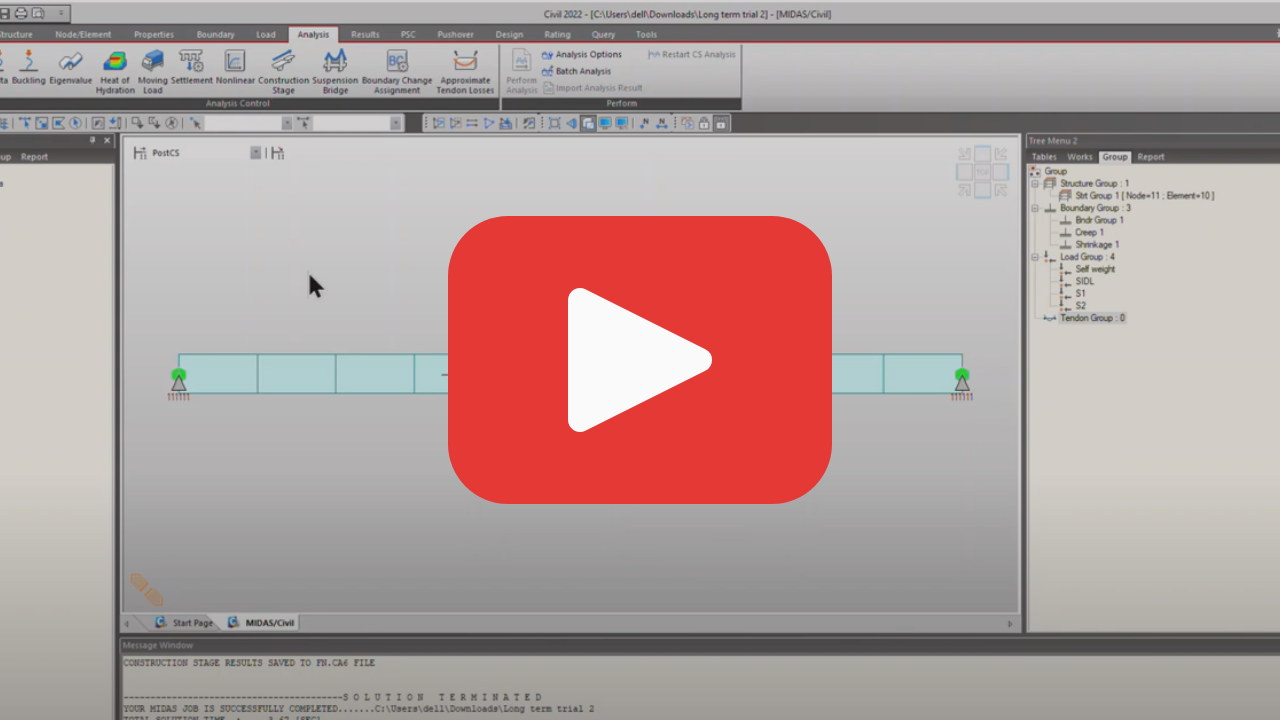Image resolution: width=1280 pixels, height=720 pixels.
Task: Collapse the Boundary Group tree node
Action: pyautogui.click(x=1036, y=208)
